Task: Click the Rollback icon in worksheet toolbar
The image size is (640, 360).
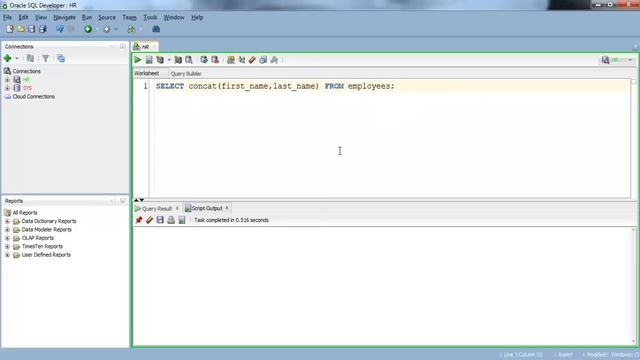Action: (x=215, y=60)
